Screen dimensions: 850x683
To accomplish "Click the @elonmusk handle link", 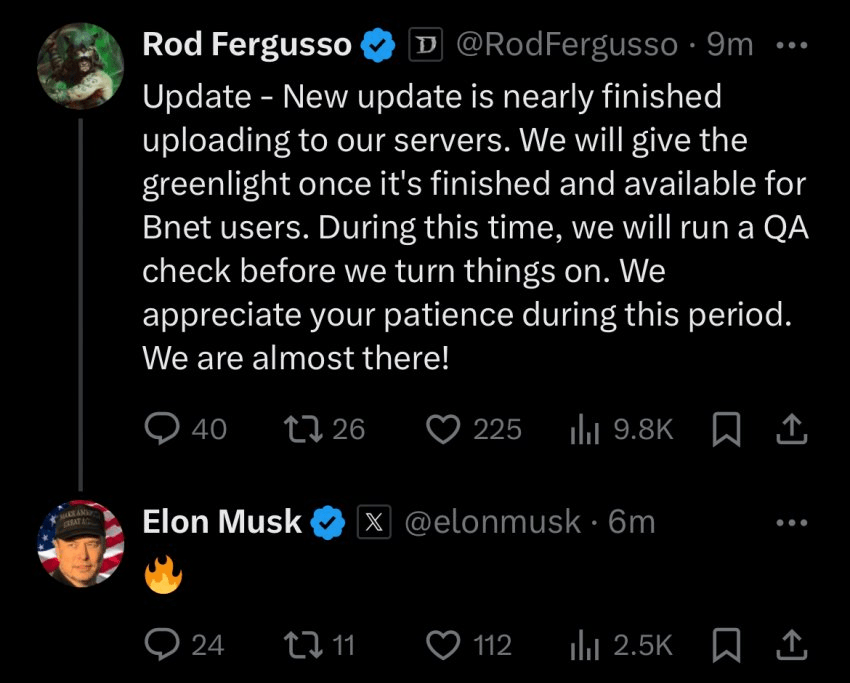I will pos(492,522).
